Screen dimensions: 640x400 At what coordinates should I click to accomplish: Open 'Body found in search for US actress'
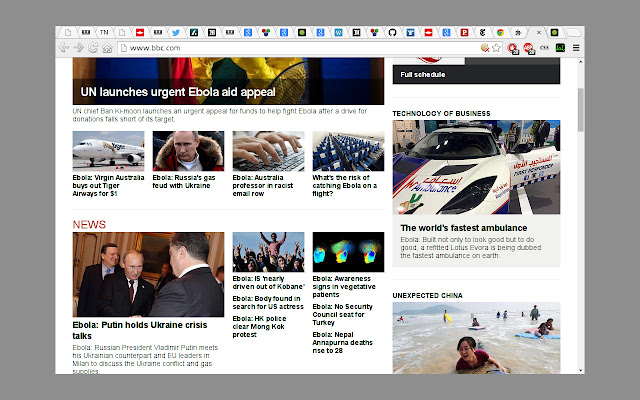tap(268, 302)
